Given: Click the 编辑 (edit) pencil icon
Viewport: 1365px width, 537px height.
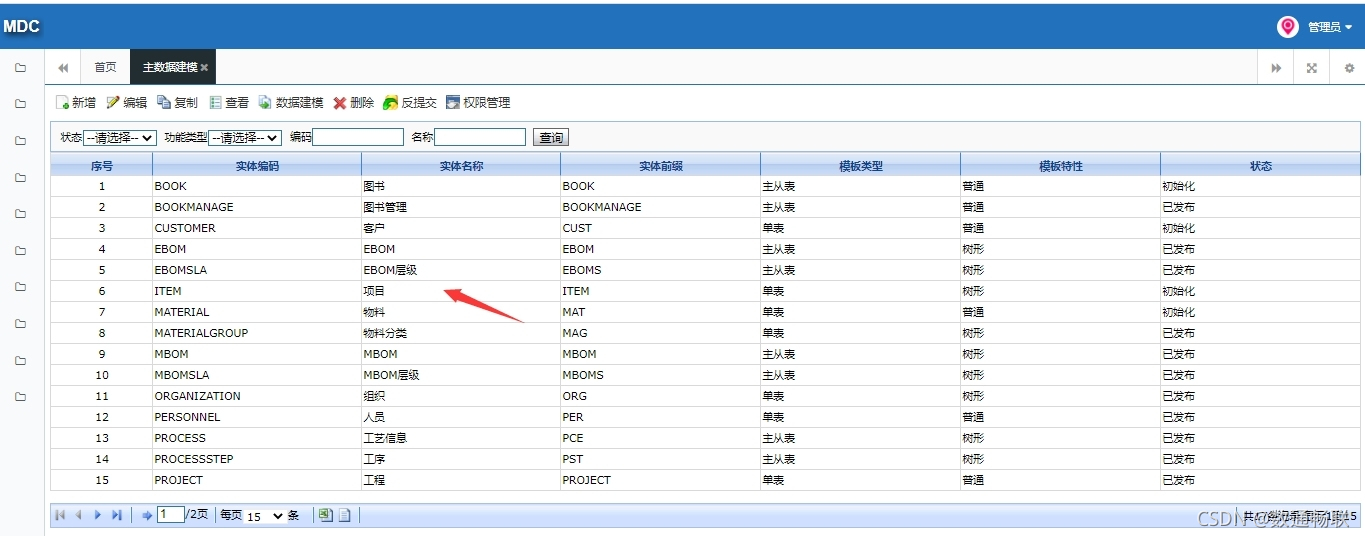Looking at the screenshot, I should click(113, 103).
